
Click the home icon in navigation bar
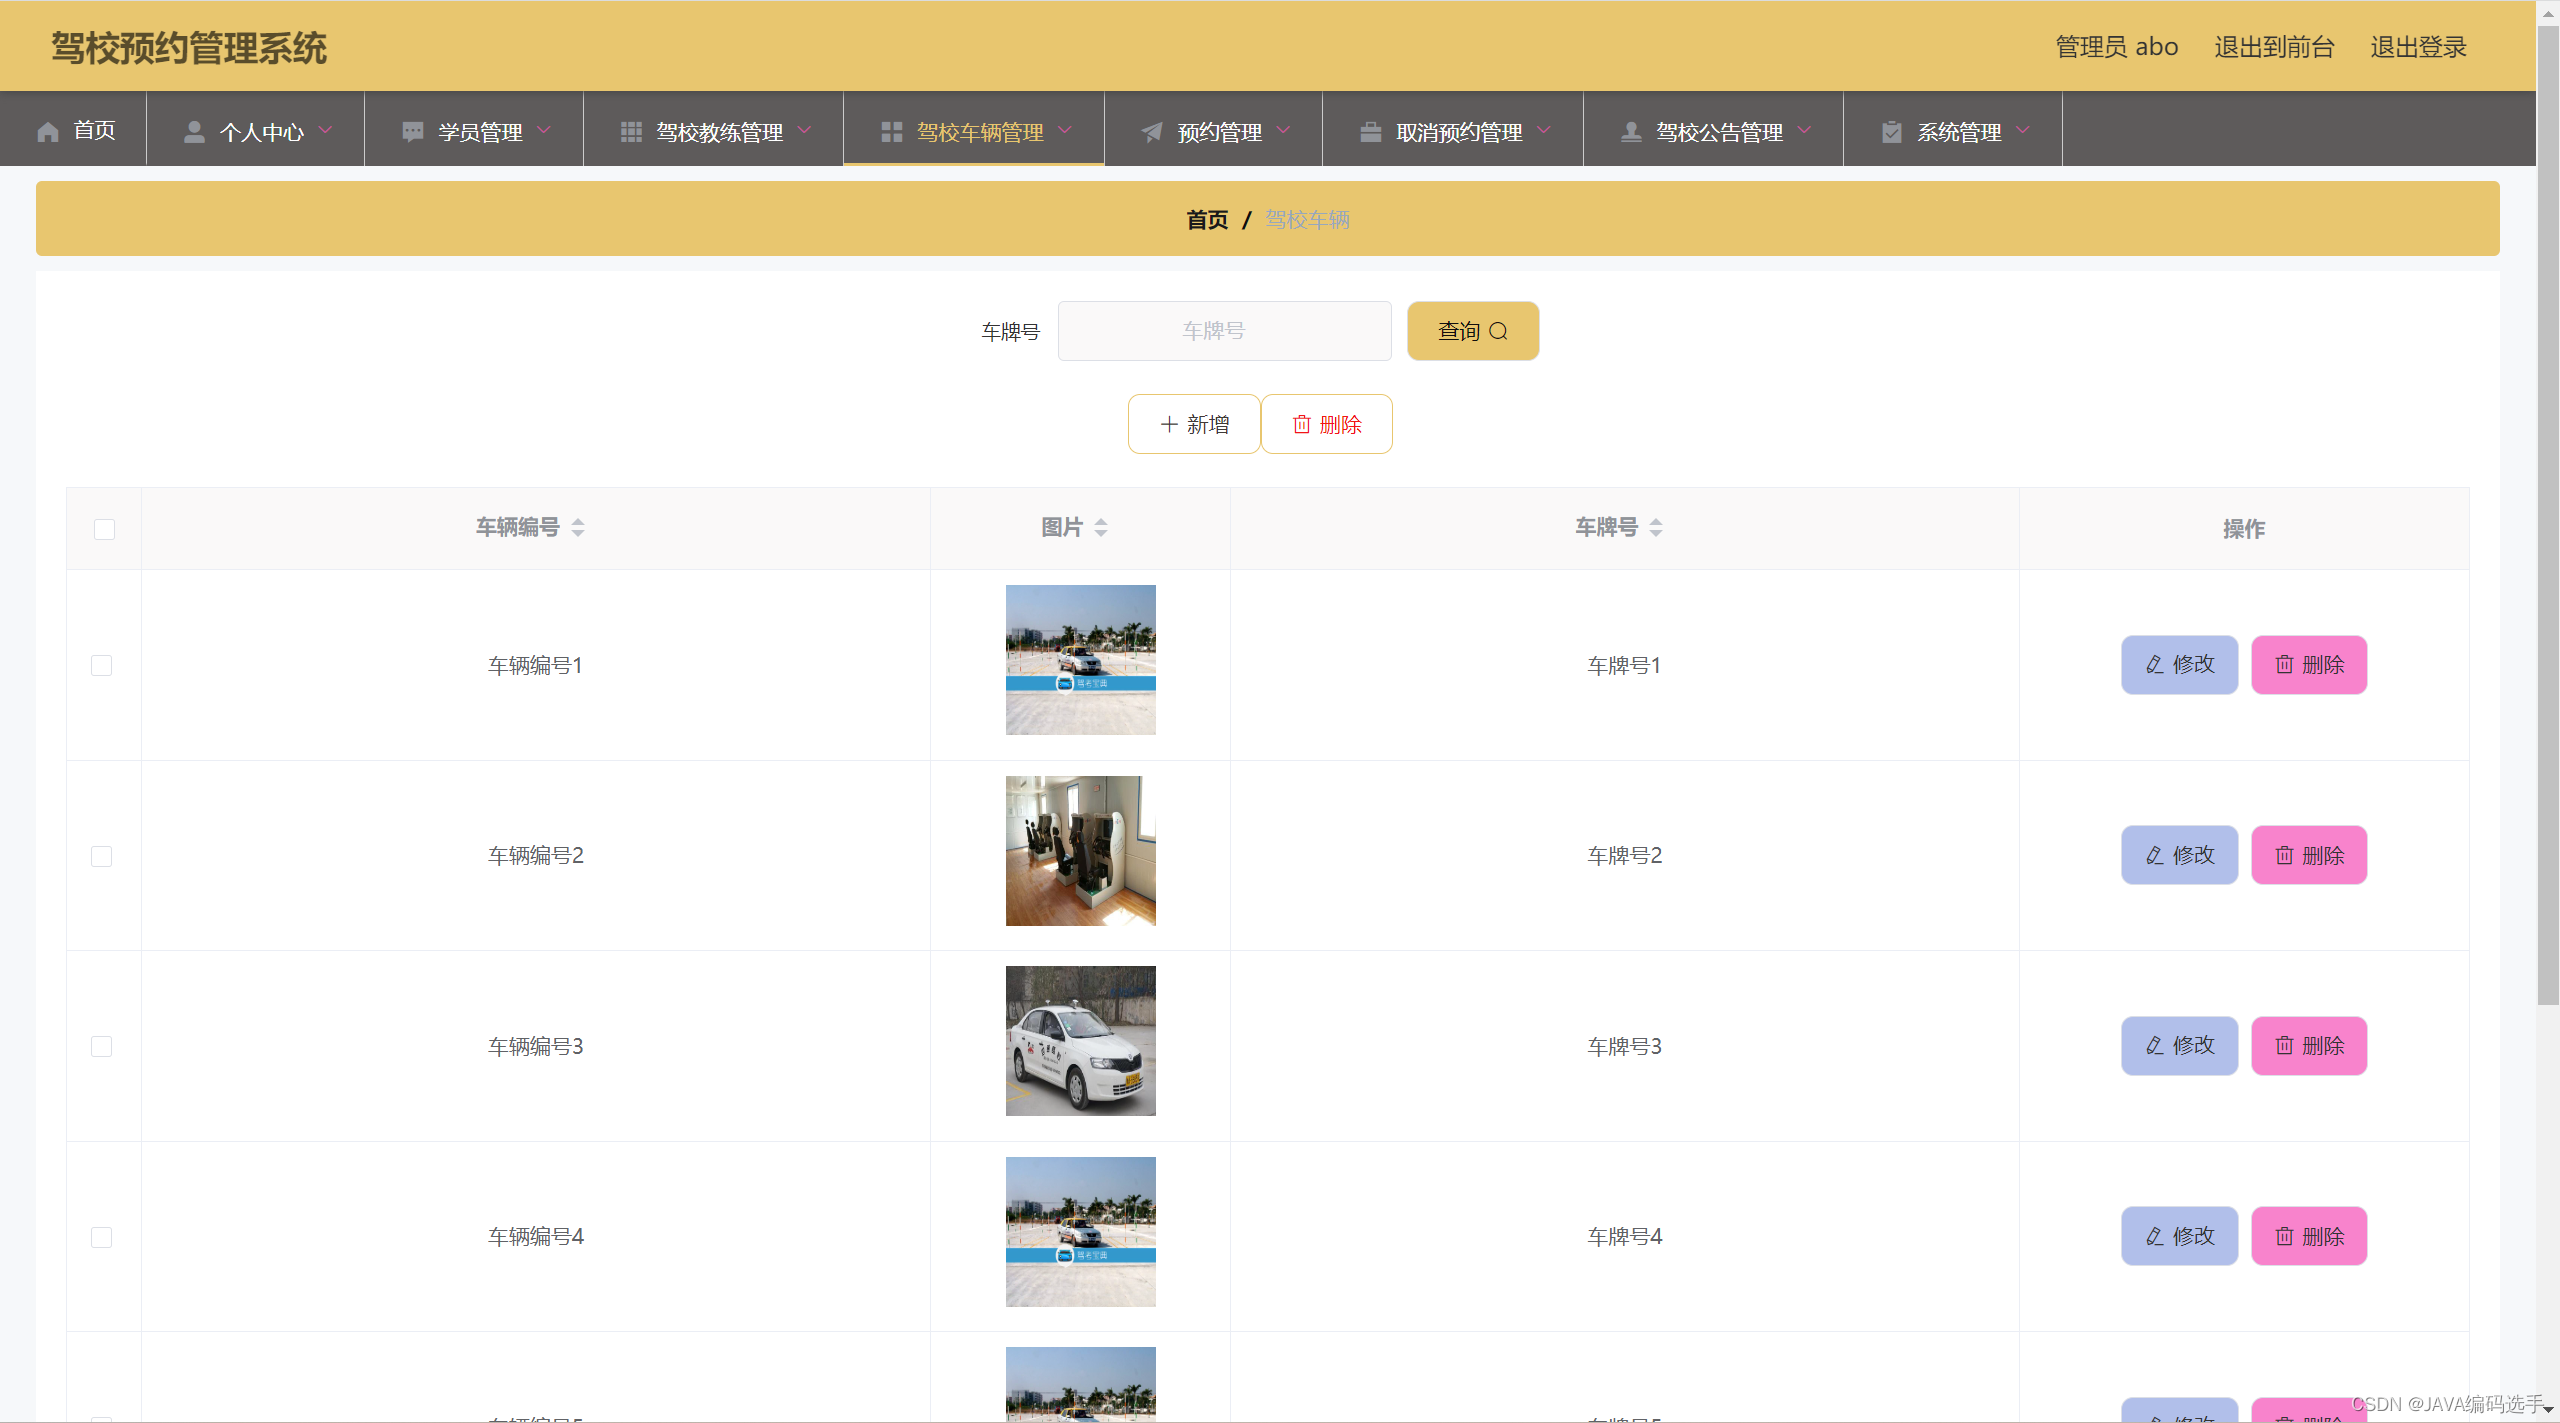(x=48, y=131)
